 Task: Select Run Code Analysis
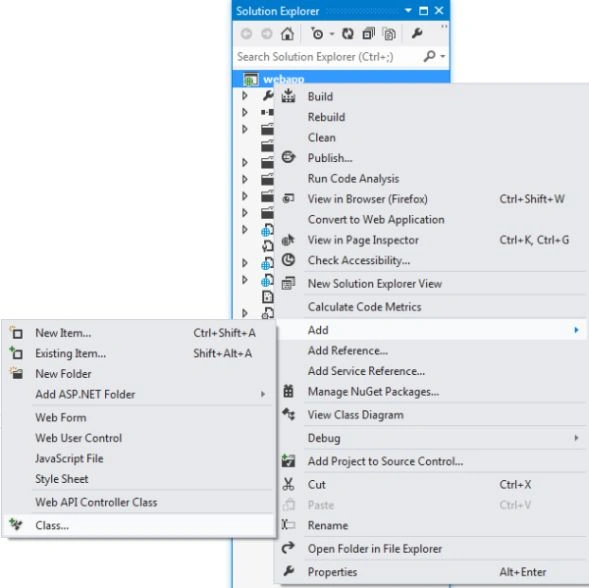[432, 178]
